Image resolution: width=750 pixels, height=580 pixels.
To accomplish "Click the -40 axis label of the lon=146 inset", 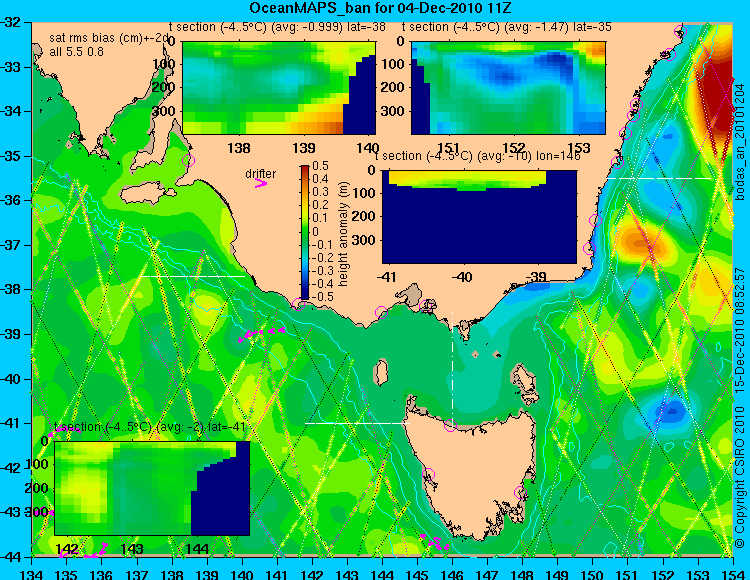I will 462,277.
